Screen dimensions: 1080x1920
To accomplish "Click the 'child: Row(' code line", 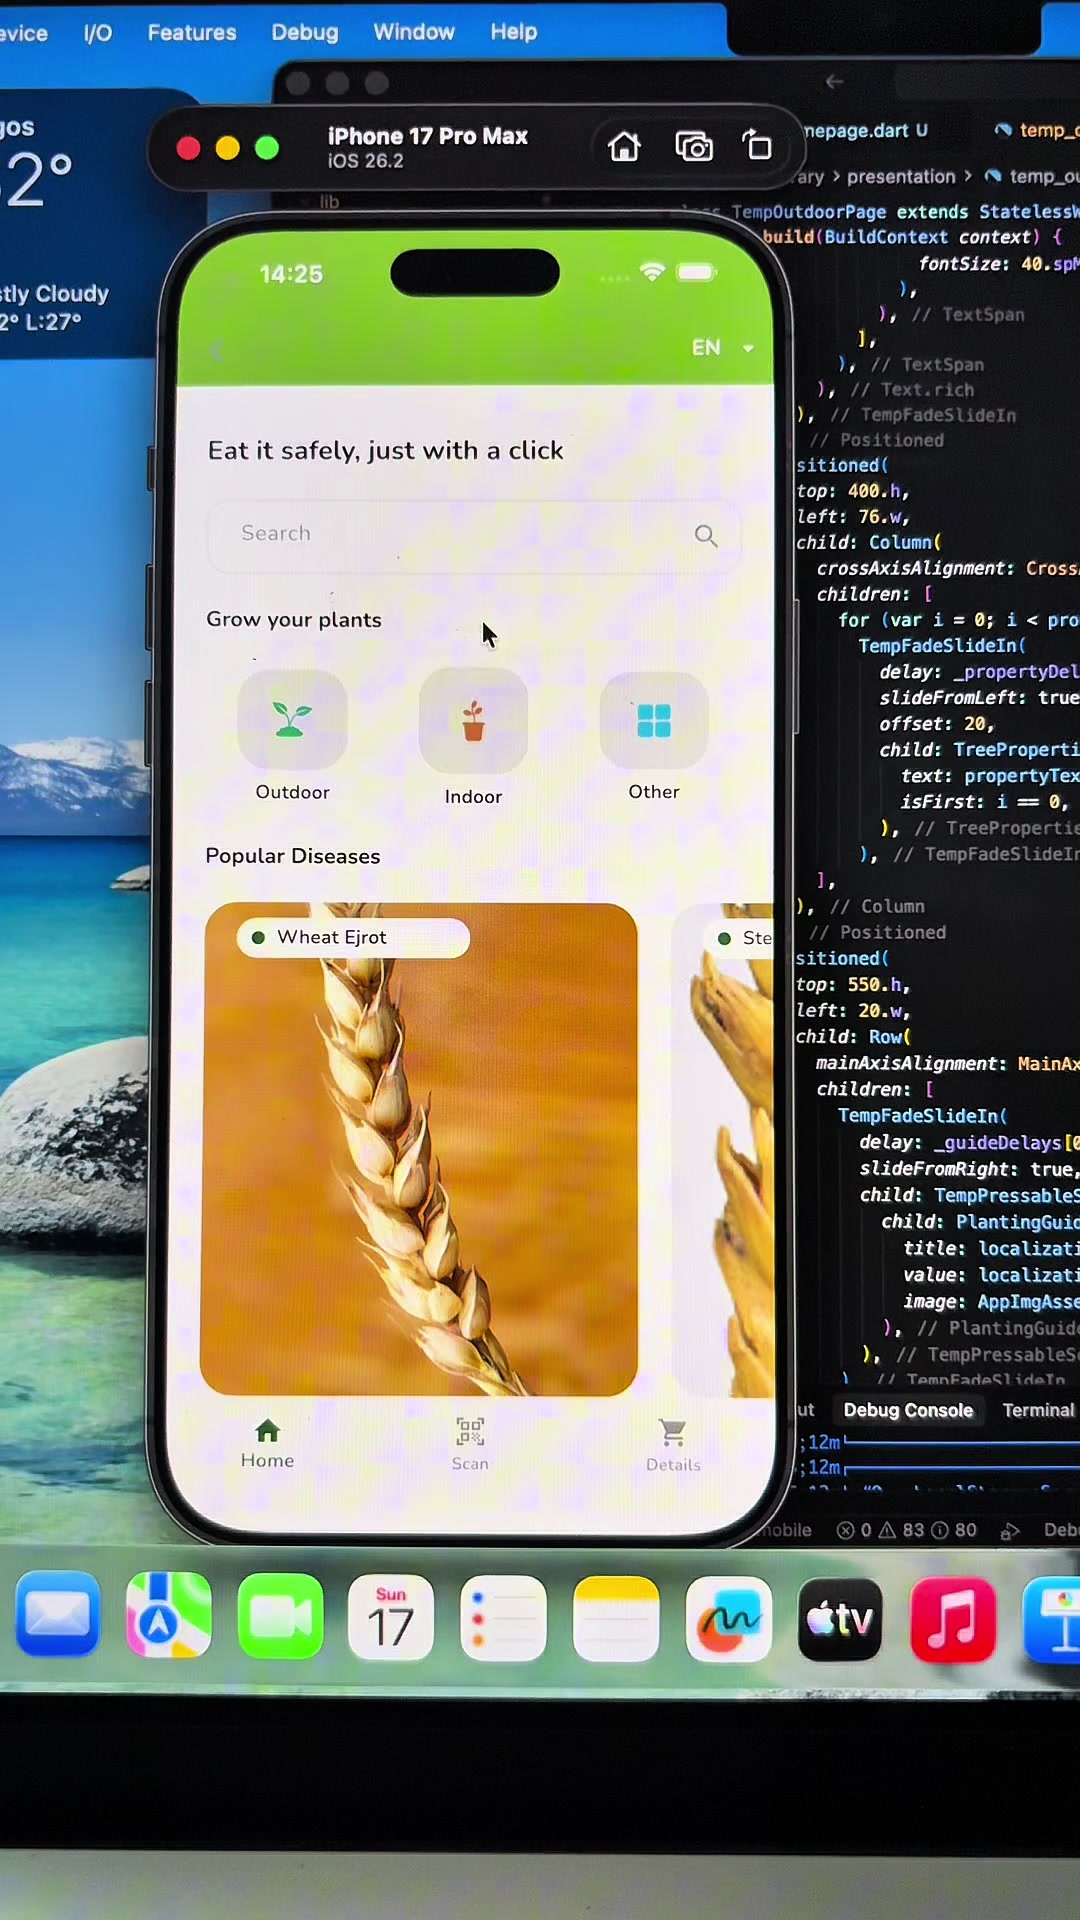I will (853, 1037).
